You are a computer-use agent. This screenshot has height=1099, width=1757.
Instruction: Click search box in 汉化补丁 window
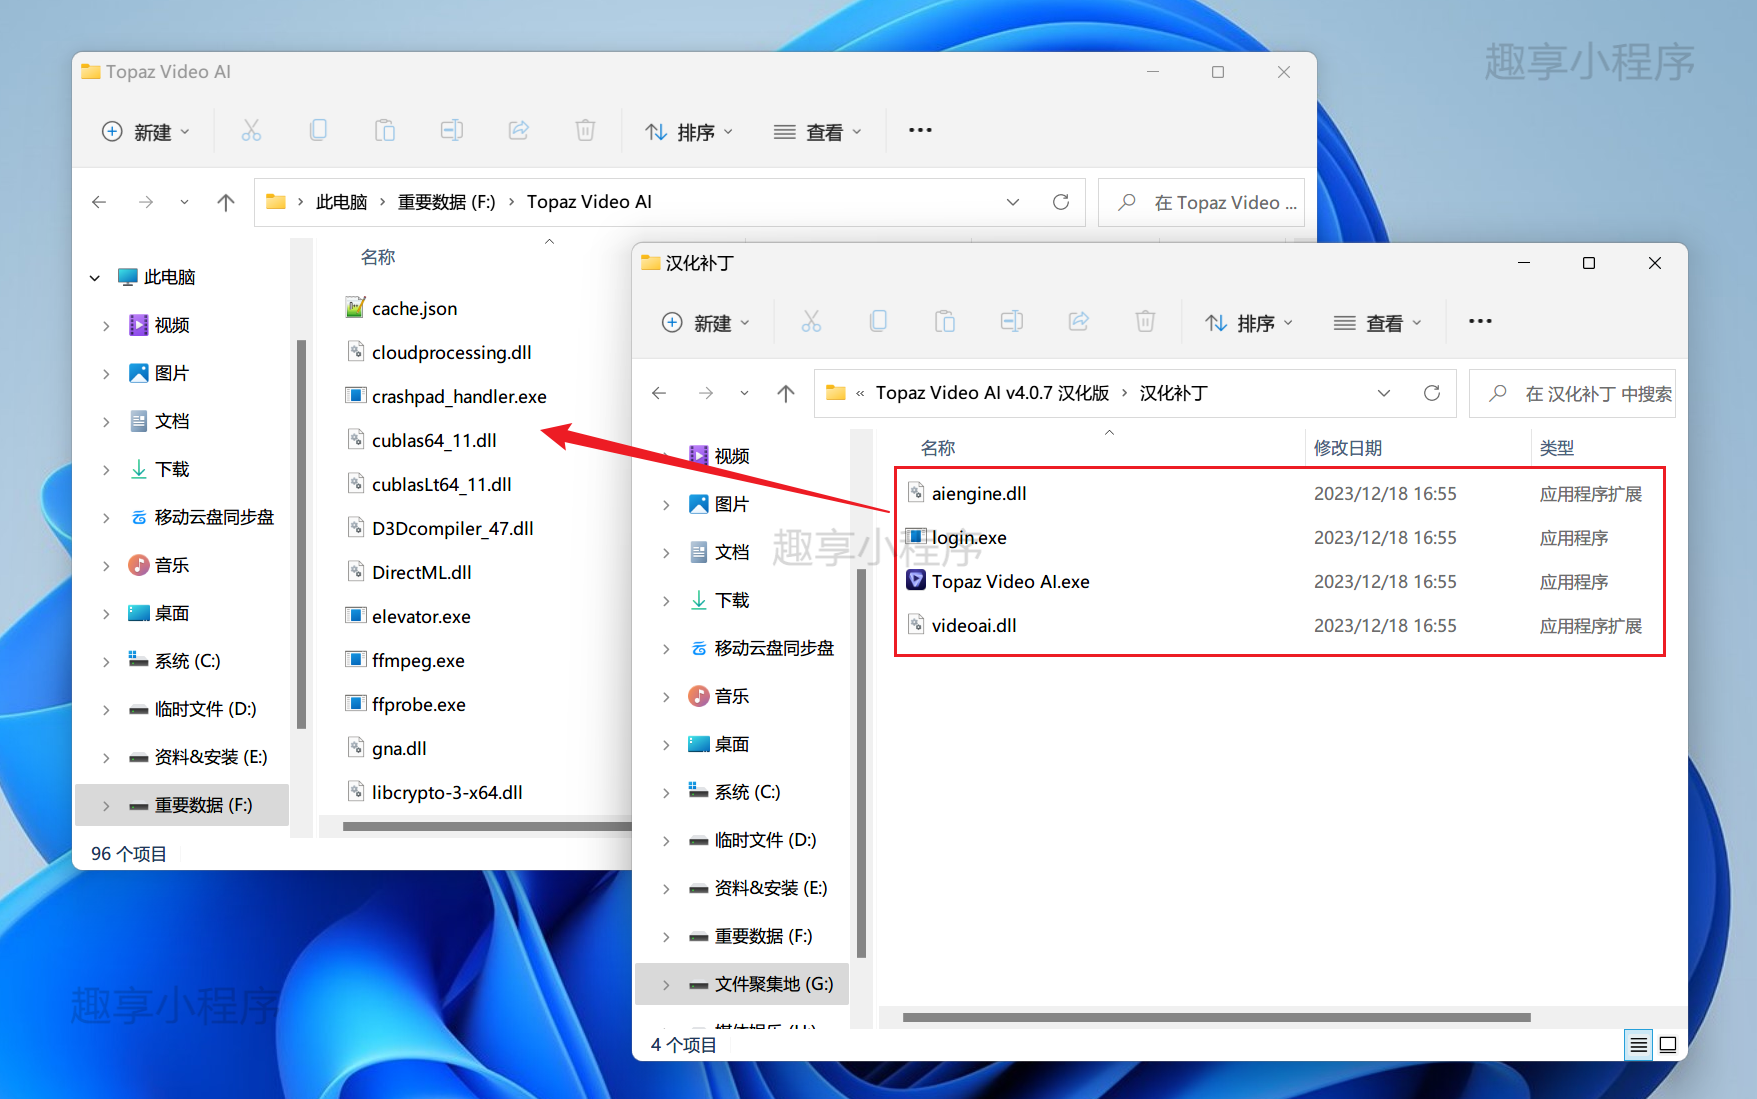(1572, 393)
